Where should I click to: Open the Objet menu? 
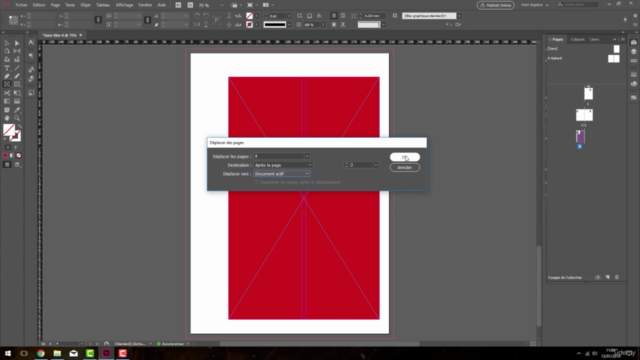(x=85, y=5)
